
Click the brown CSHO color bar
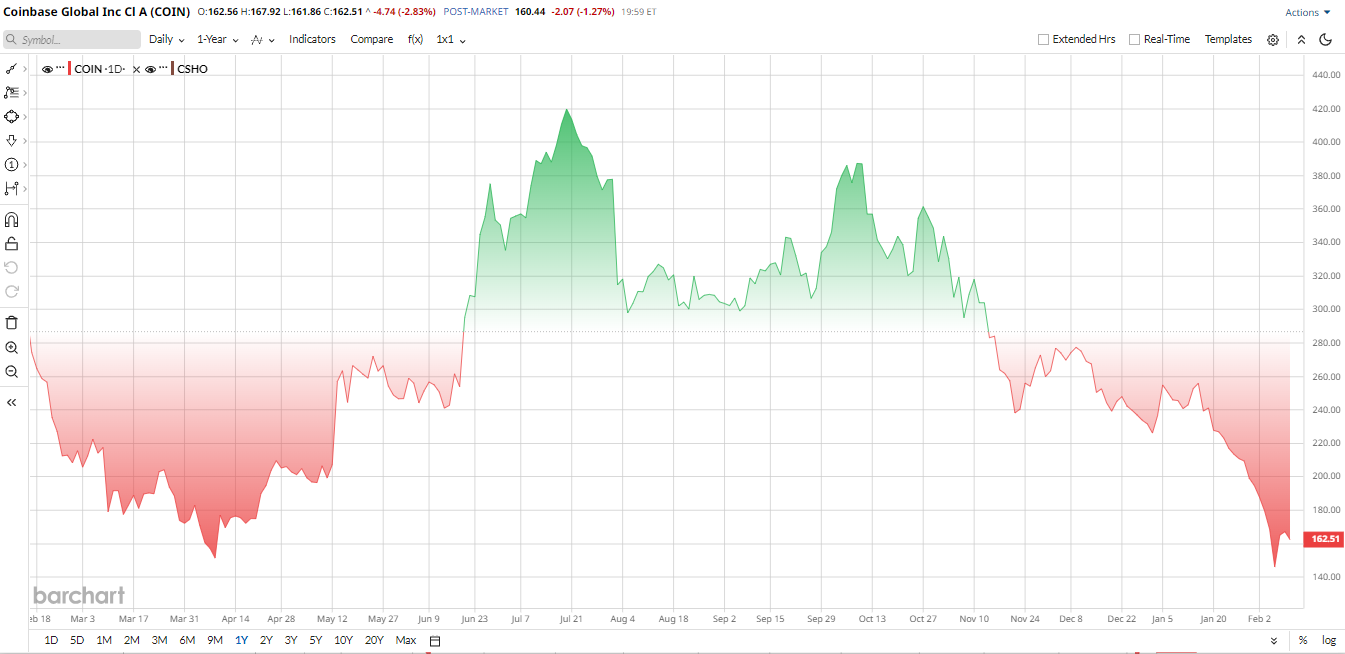[172, 69]
